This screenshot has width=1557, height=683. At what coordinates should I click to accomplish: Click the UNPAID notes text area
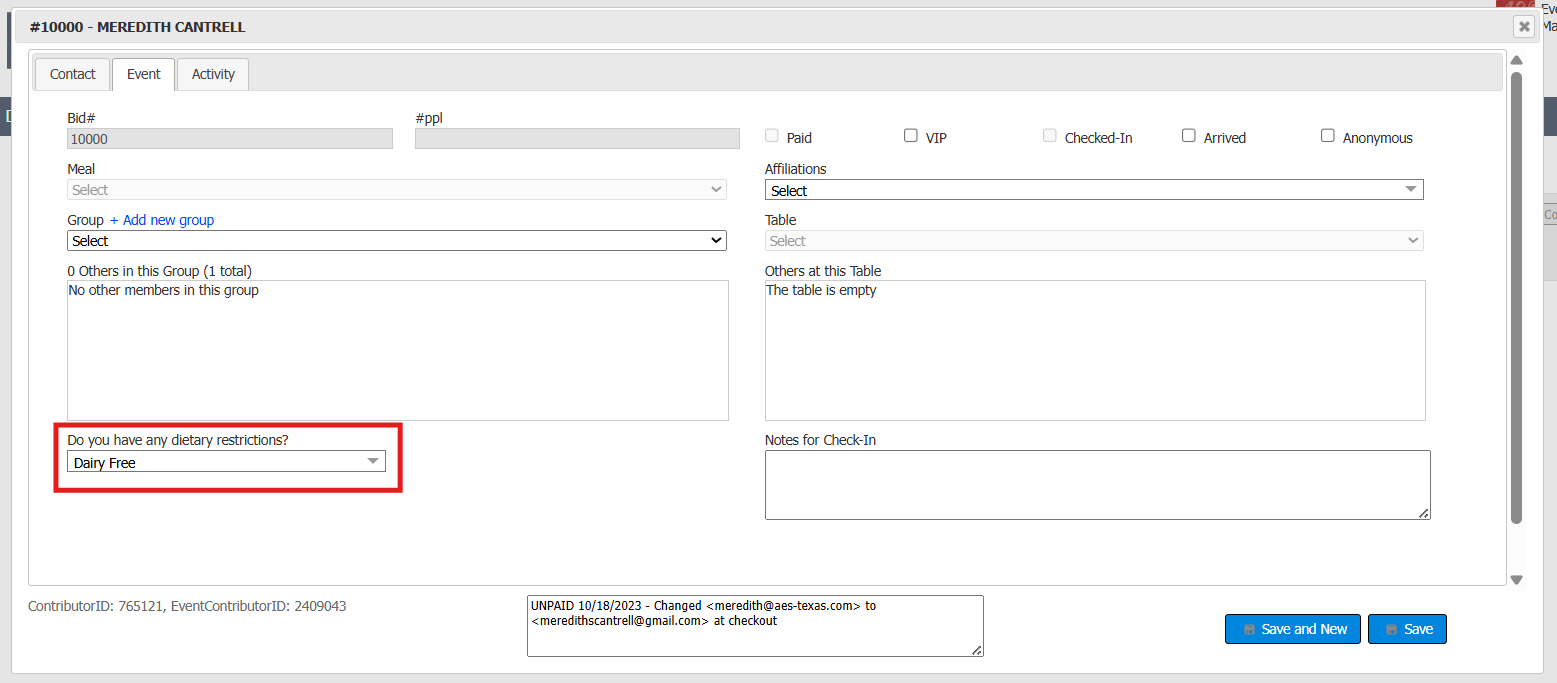[x=755, y=626]
